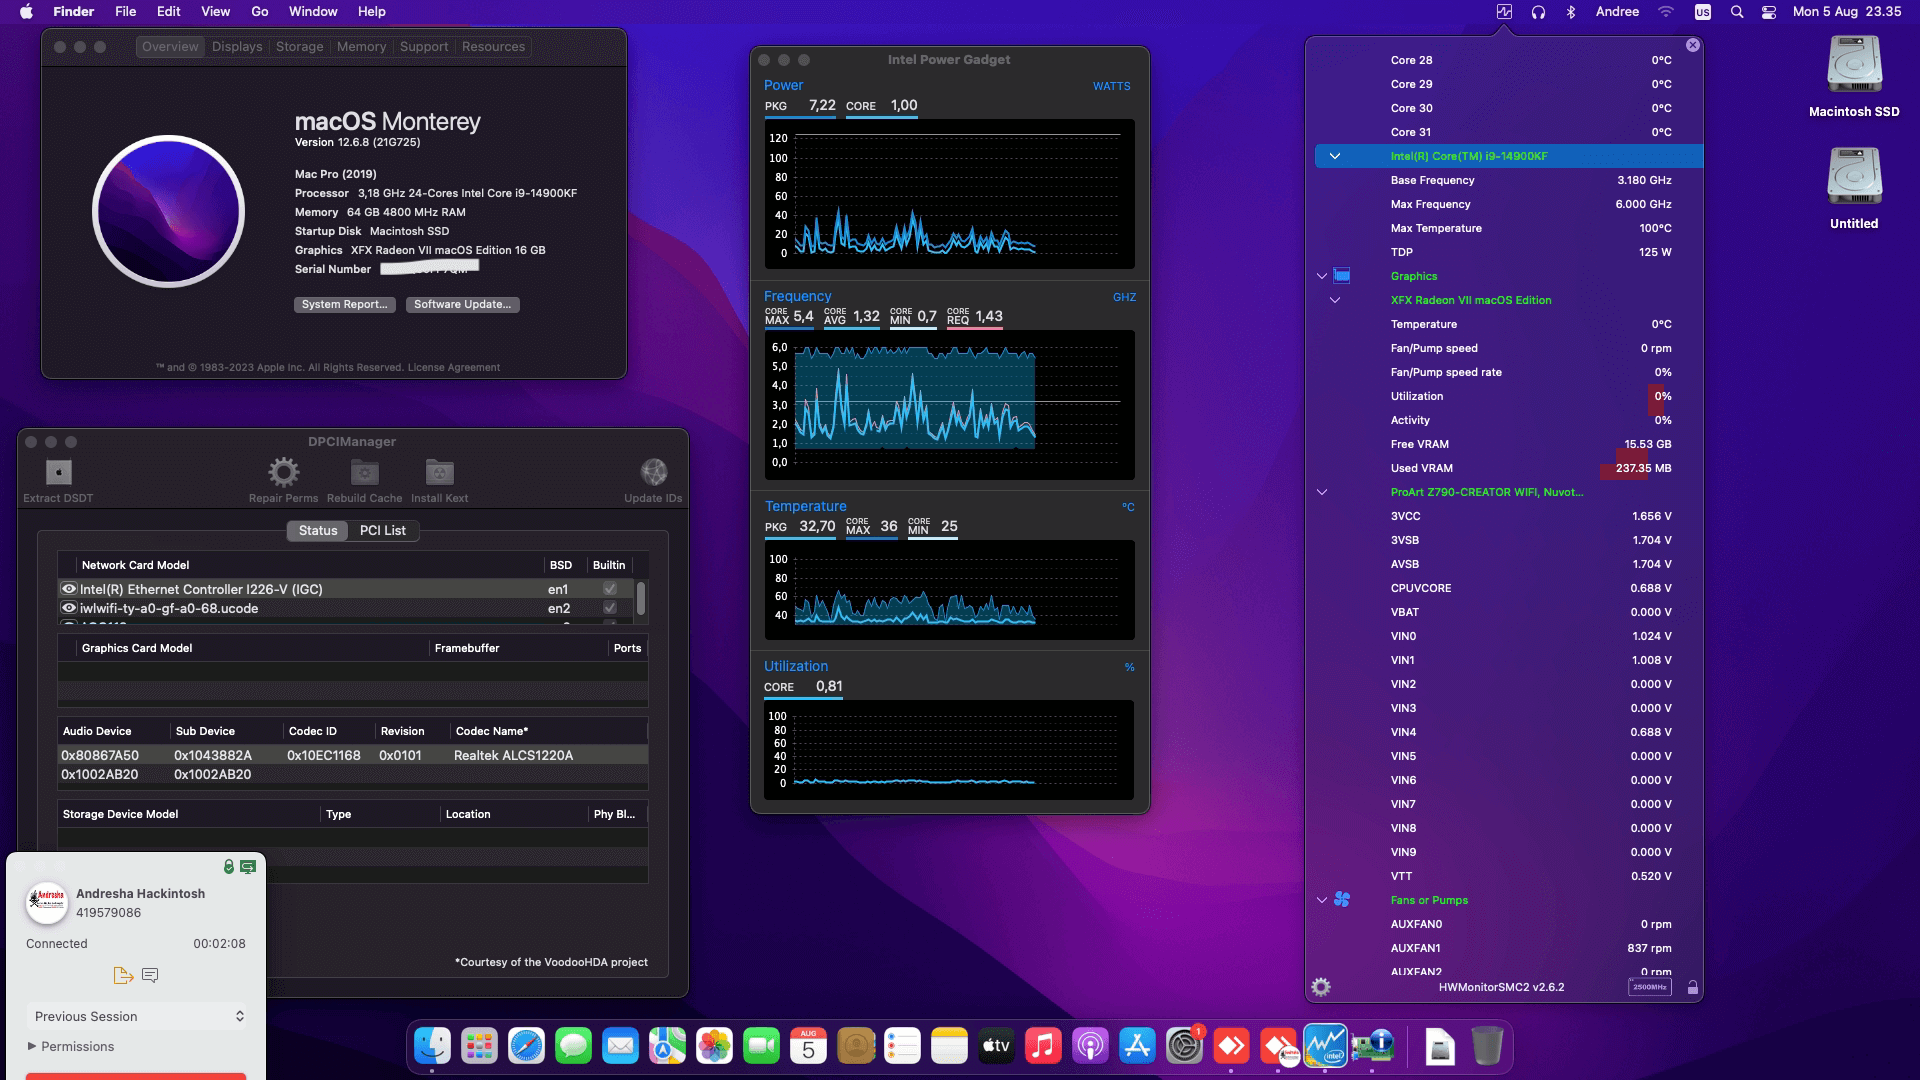Toggle the Builtin checkbox for en1
This screenshot has width=1920, height=1080.
610,589
